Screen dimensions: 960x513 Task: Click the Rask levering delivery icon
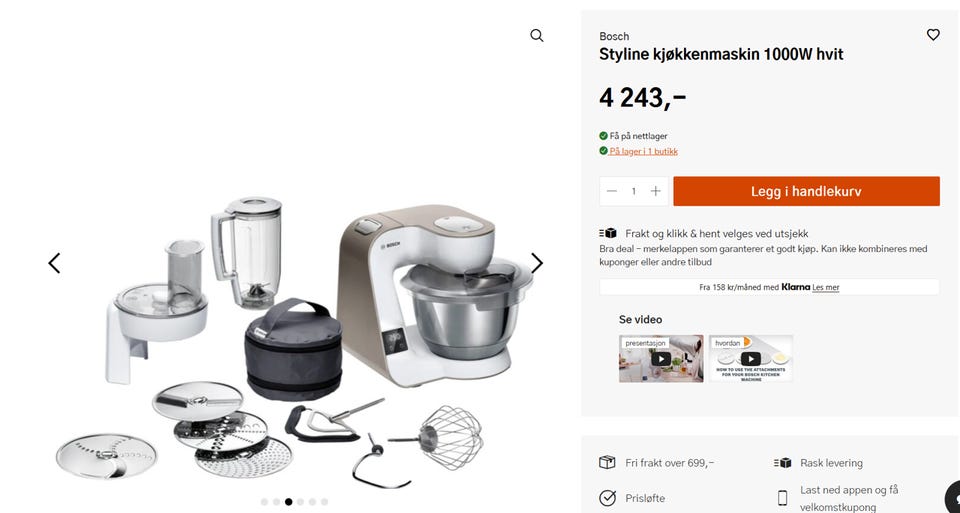click(782, 463)
